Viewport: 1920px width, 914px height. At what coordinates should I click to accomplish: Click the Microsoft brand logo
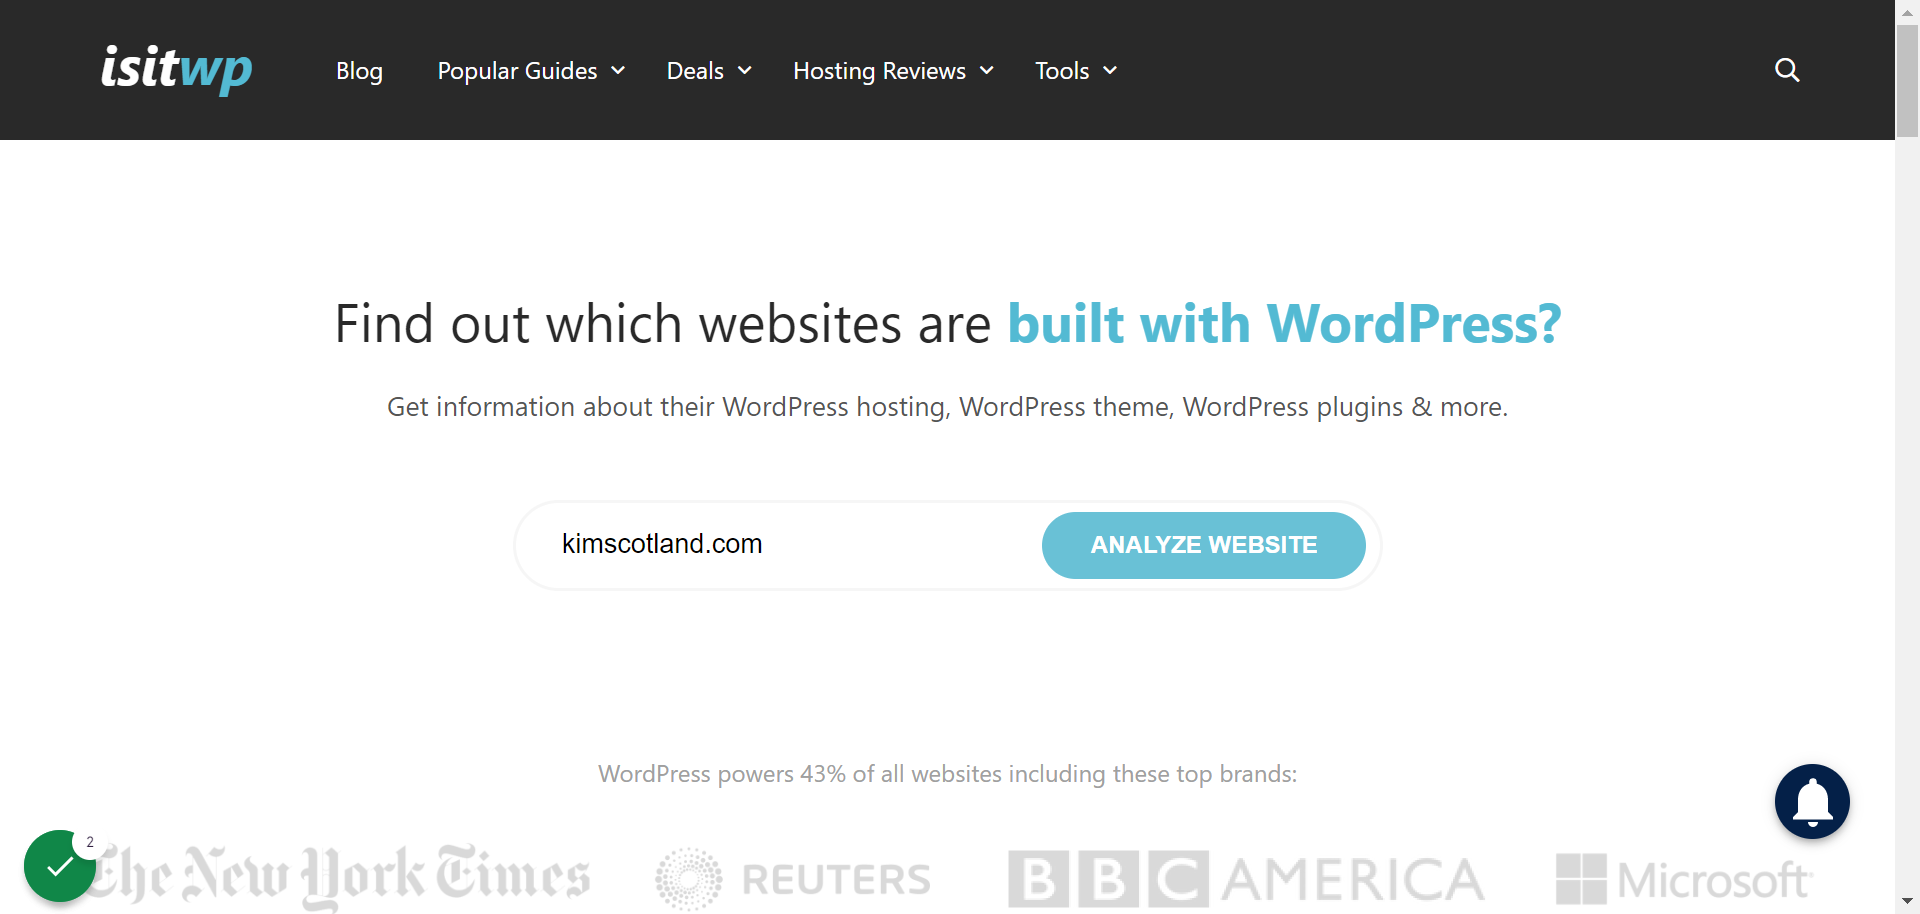(1684, 879)
